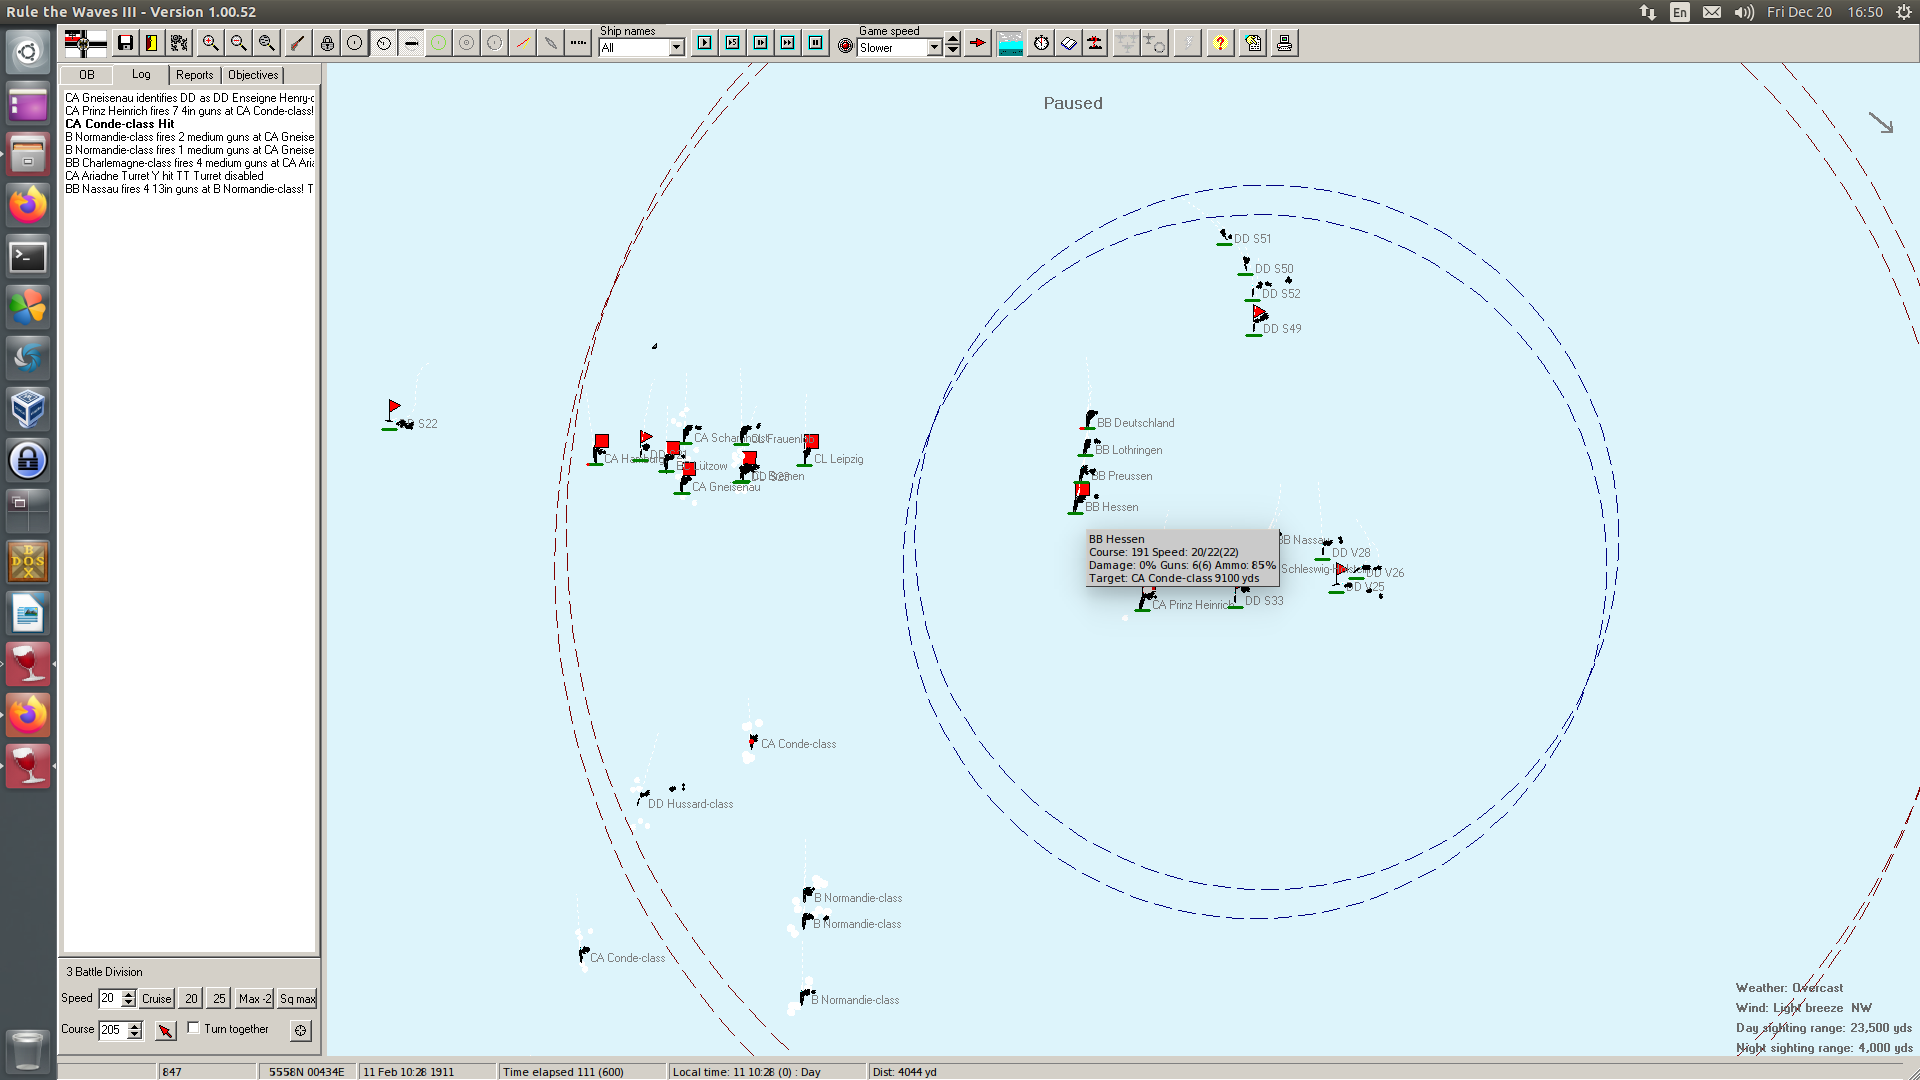
Task: Increase speed with the up spinner arrow
Action: pyautogui.click(x=128, y=994)
